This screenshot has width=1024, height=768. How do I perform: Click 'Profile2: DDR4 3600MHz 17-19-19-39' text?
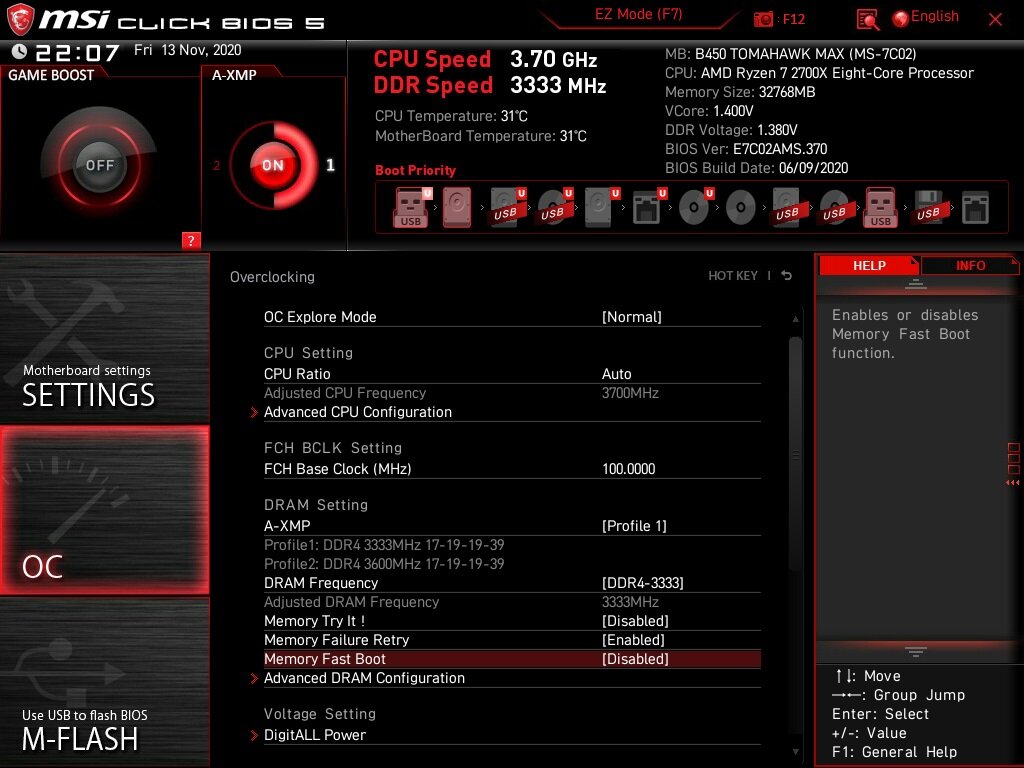[384, 564]
